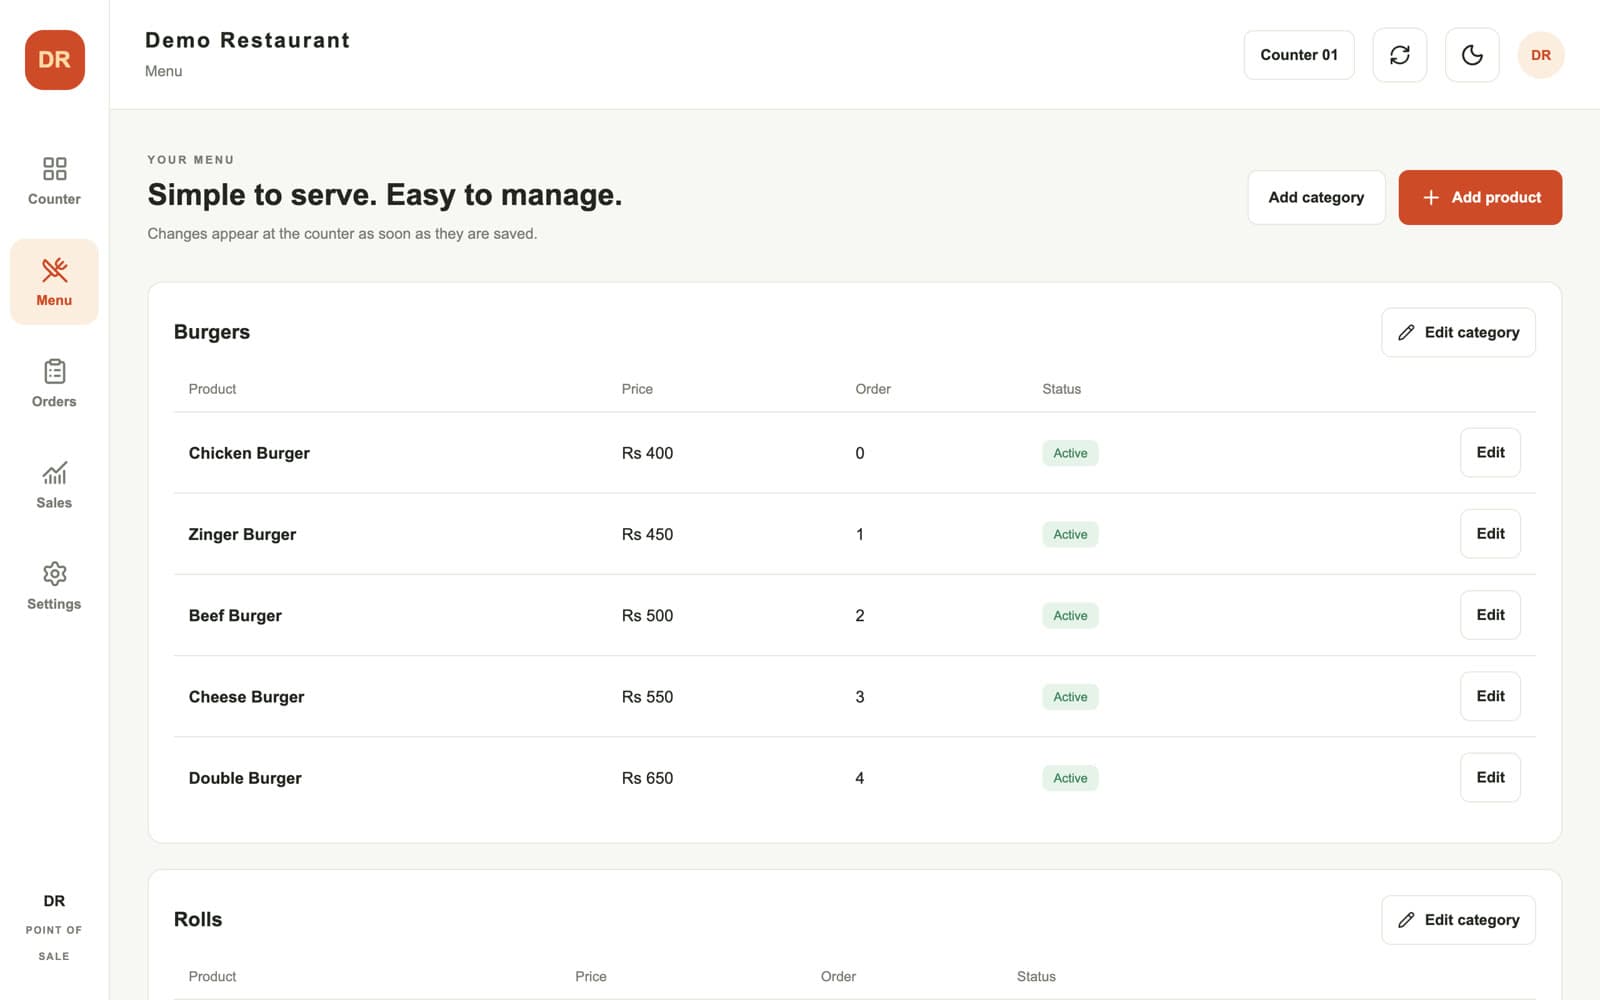The height and width of the screenshot is (1000, 1600).
Task: Edit the Zinger Burger product
Action: 1490,533
